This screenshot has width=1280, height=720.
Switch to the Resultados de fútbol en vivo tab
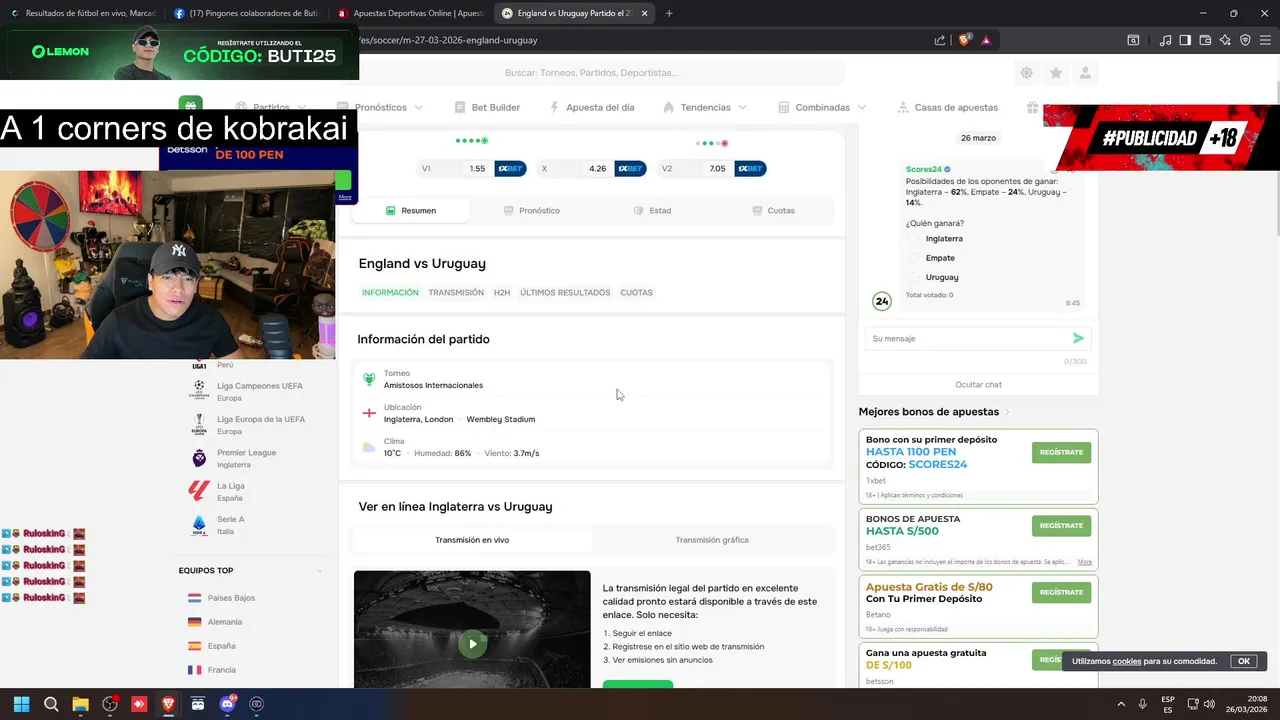pyautogui.click(x=82, y=13)
